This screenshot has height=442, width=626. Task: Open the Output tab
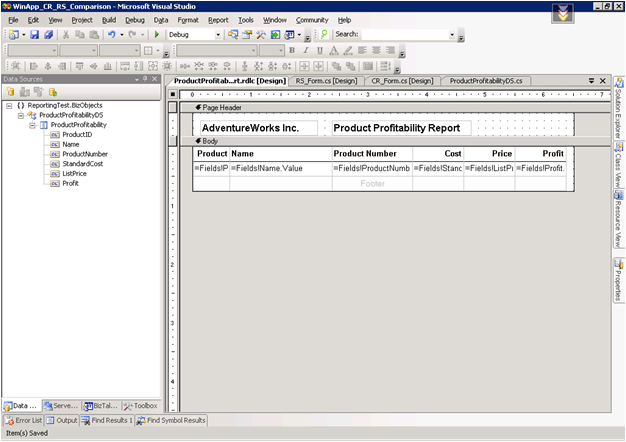61,420
